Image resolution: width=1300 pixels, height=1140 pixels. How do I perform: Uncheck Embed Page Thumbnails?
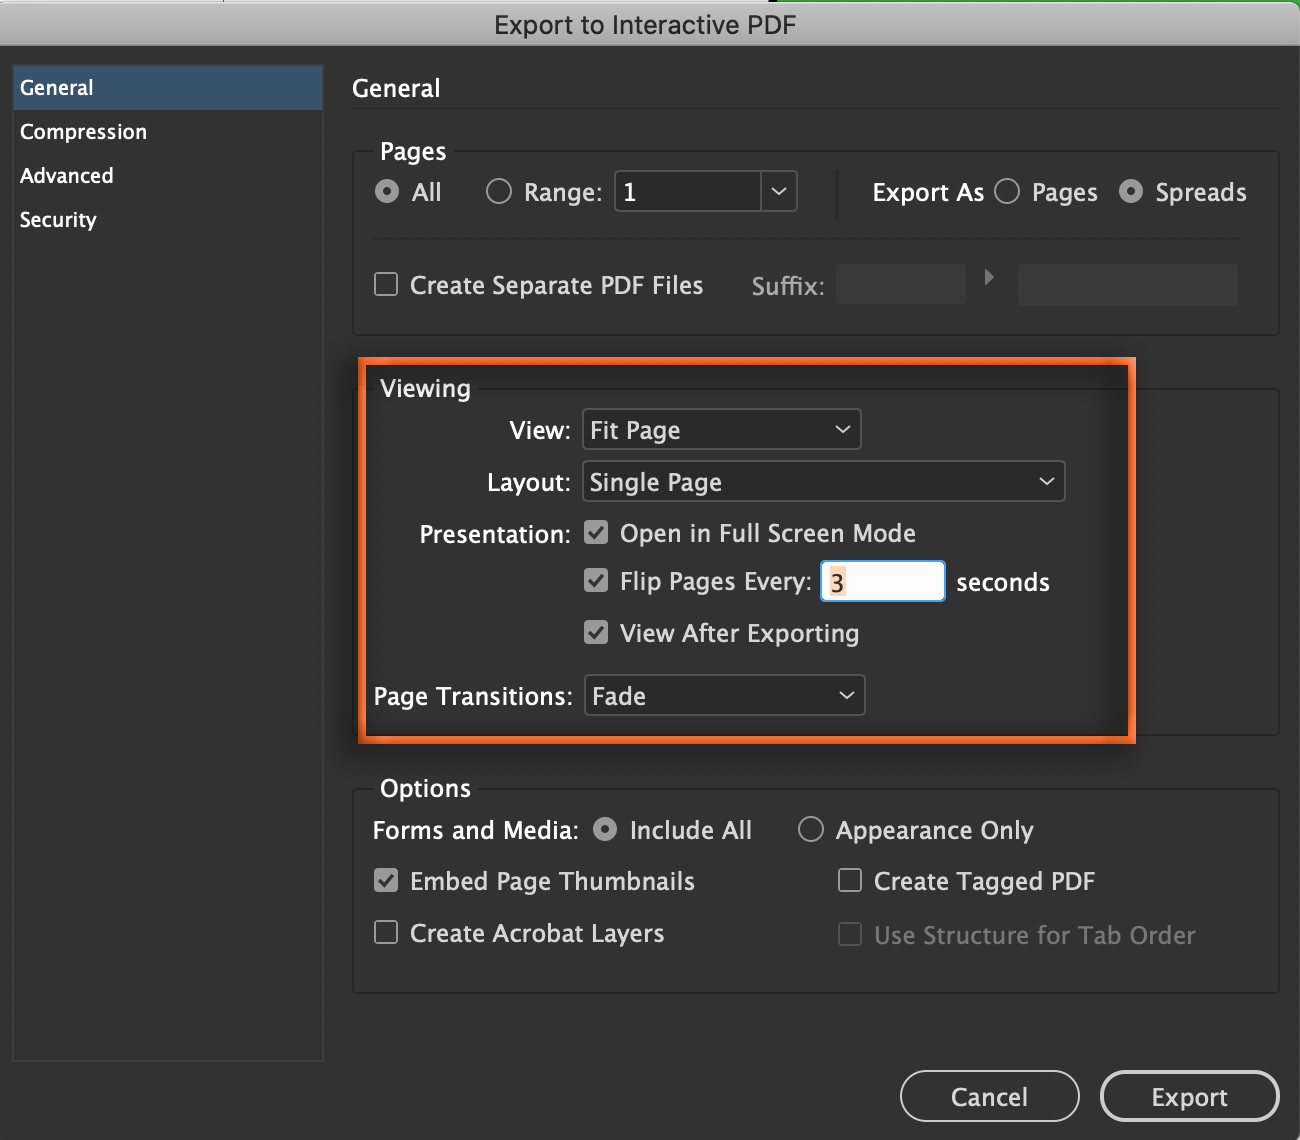pyautogui.click(x=386, y=880)
